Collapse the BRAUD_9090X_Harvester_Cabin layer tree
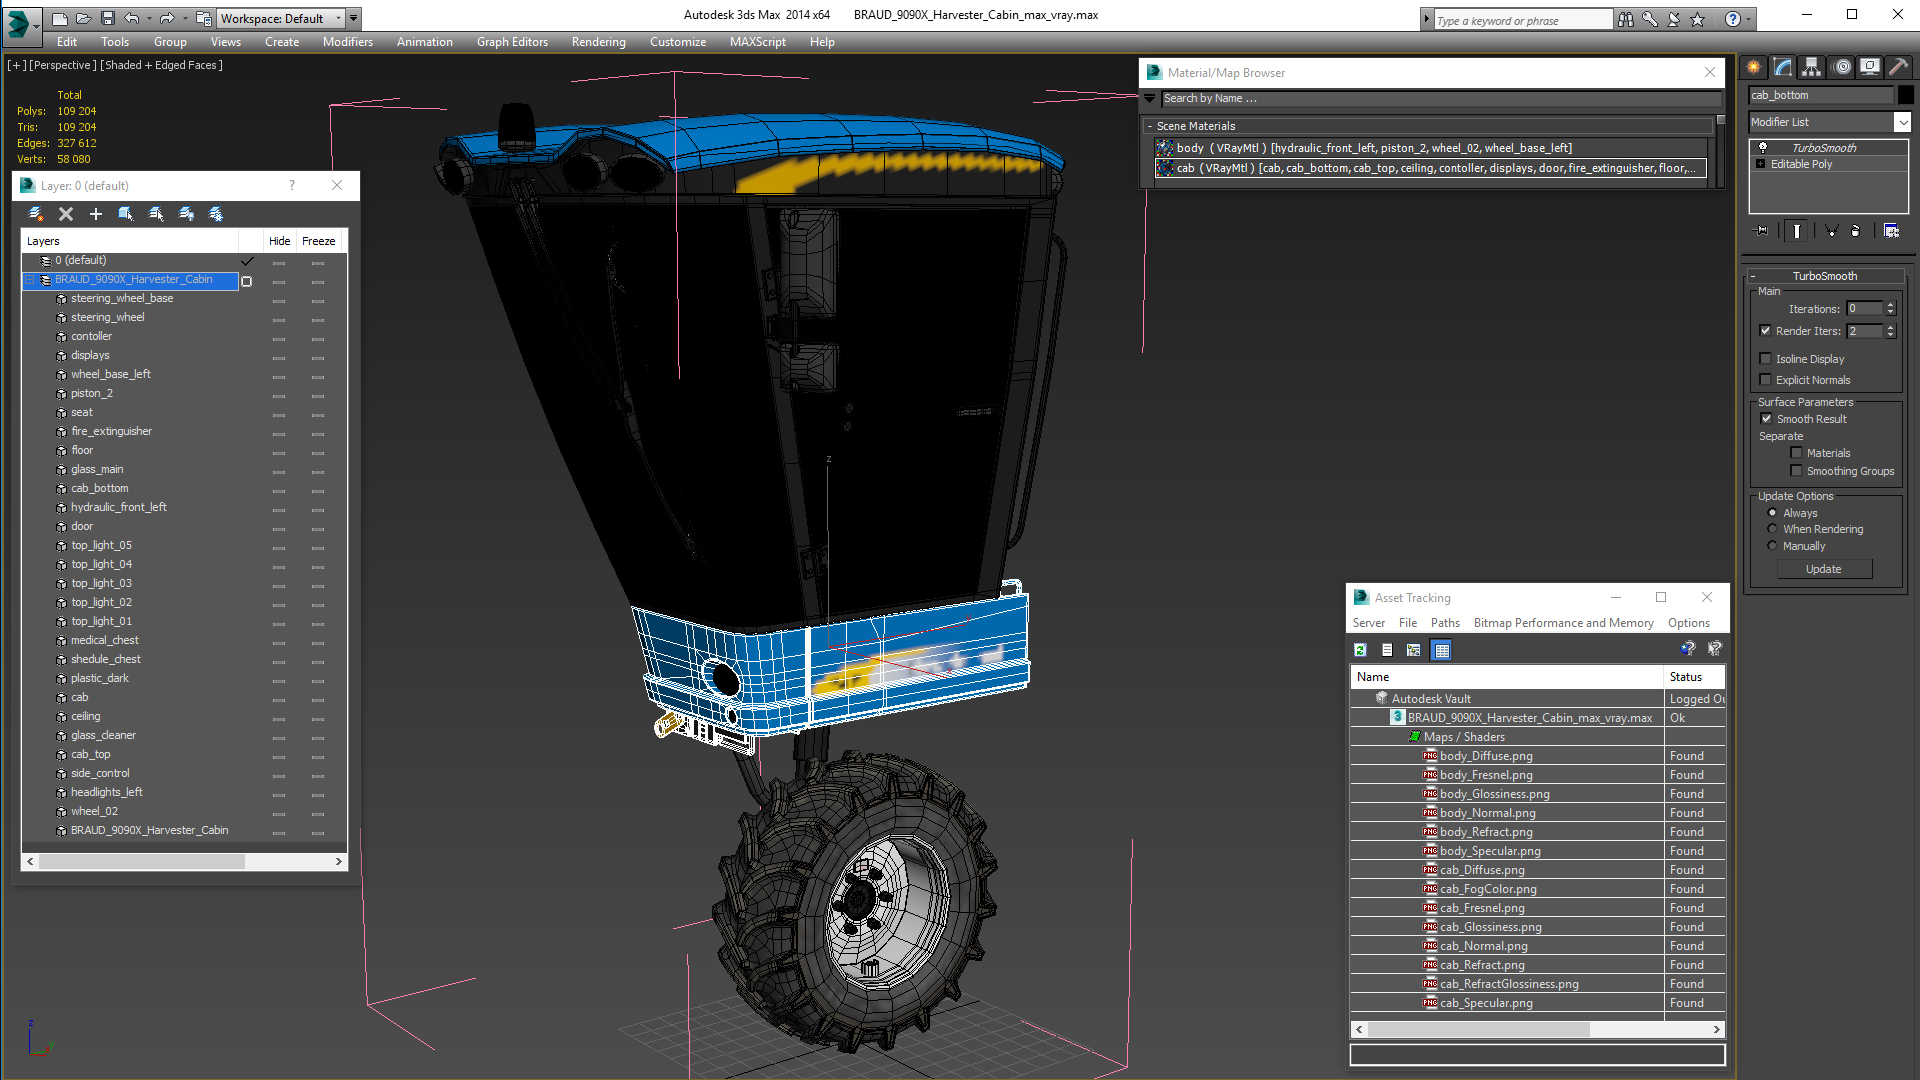 [30, 280]
